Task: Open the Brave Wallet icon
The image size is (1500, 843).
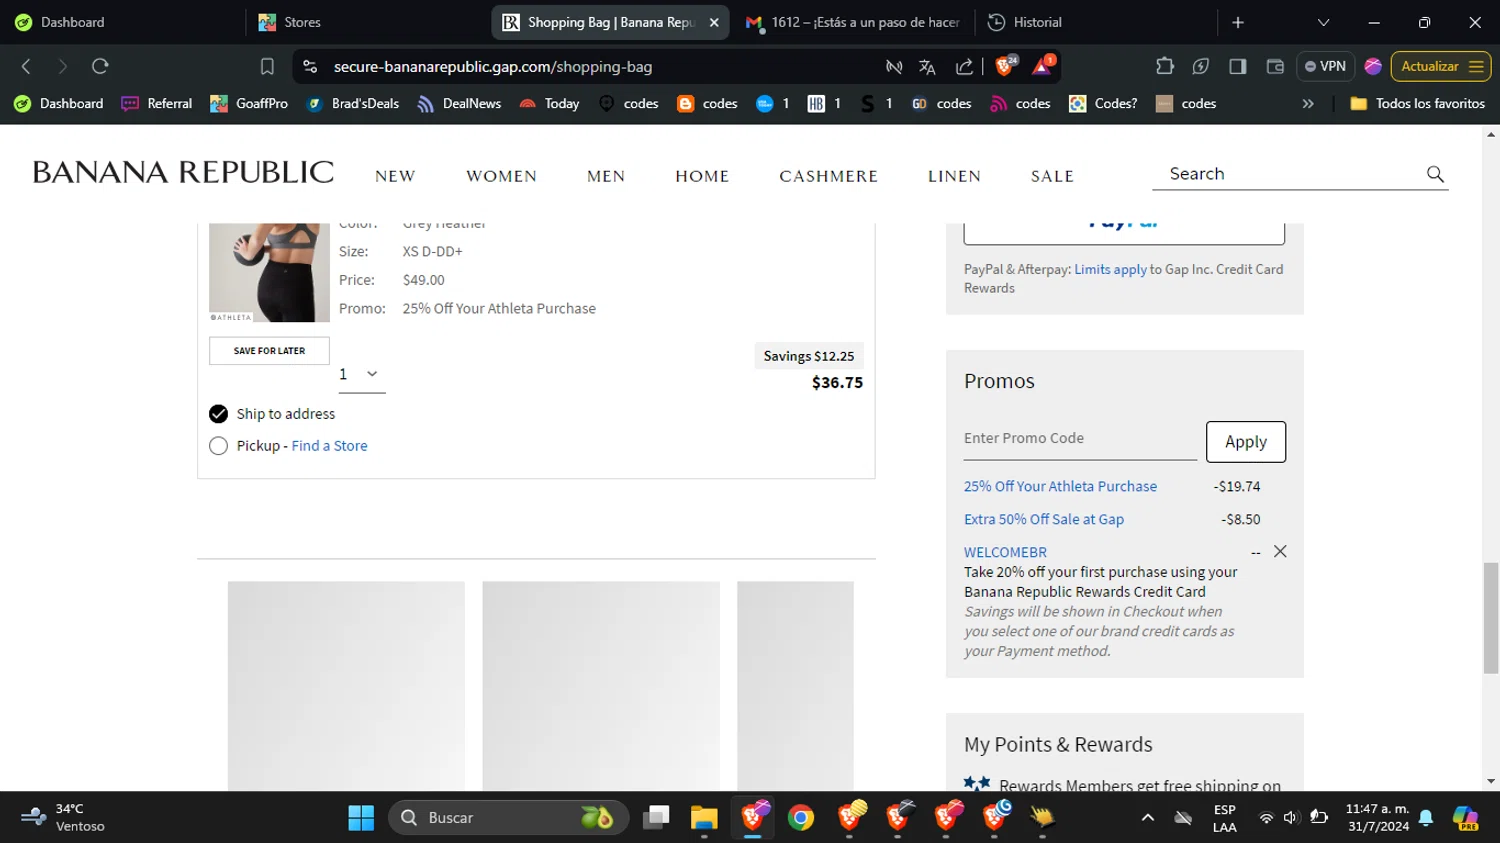Action: click(1275, 66)
